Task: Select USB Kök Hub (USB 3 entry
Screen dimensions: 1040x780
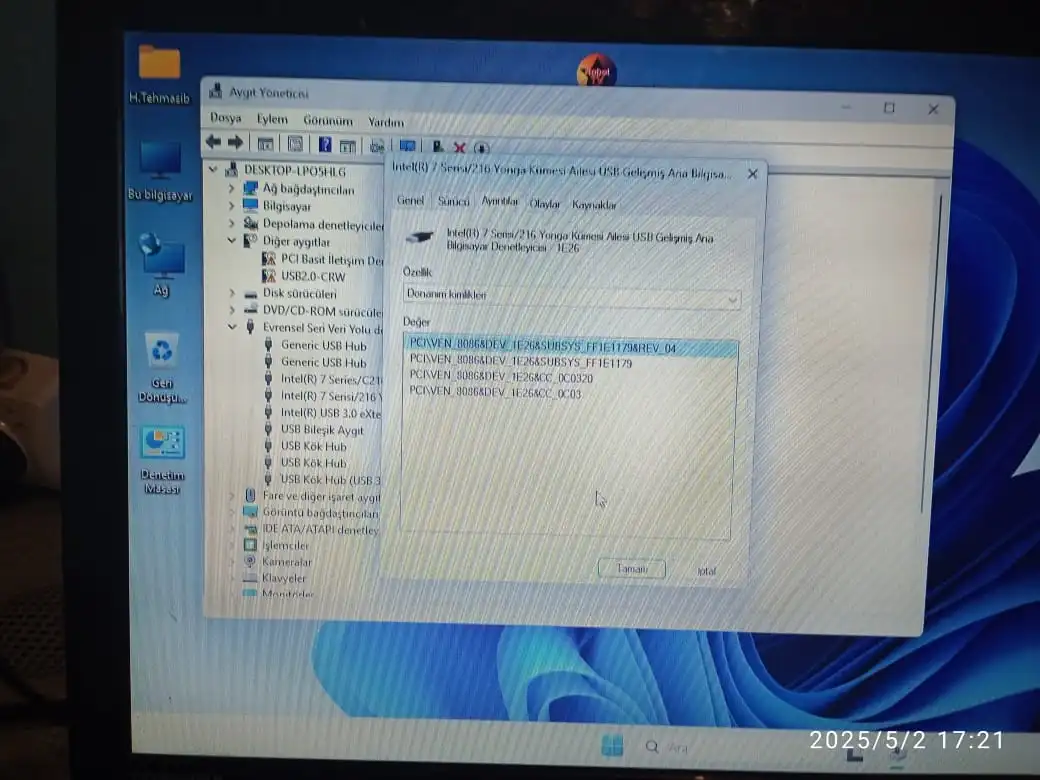Action: coord(330,479)
